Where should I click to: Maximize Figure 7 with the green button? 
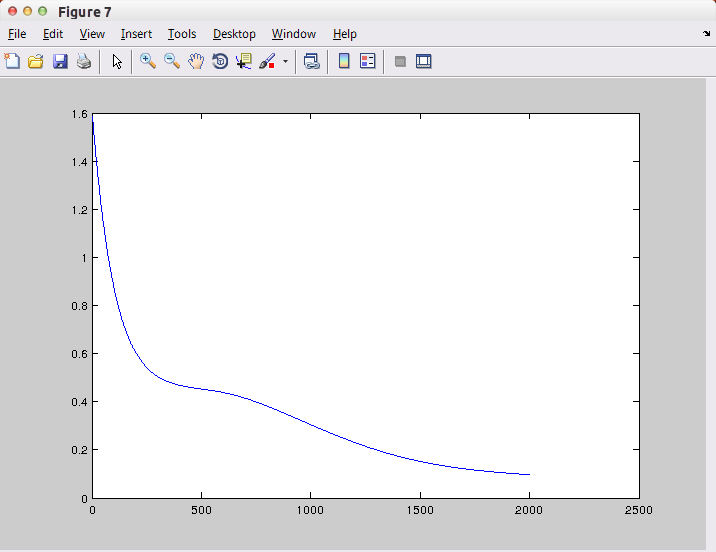coord(42,11)
